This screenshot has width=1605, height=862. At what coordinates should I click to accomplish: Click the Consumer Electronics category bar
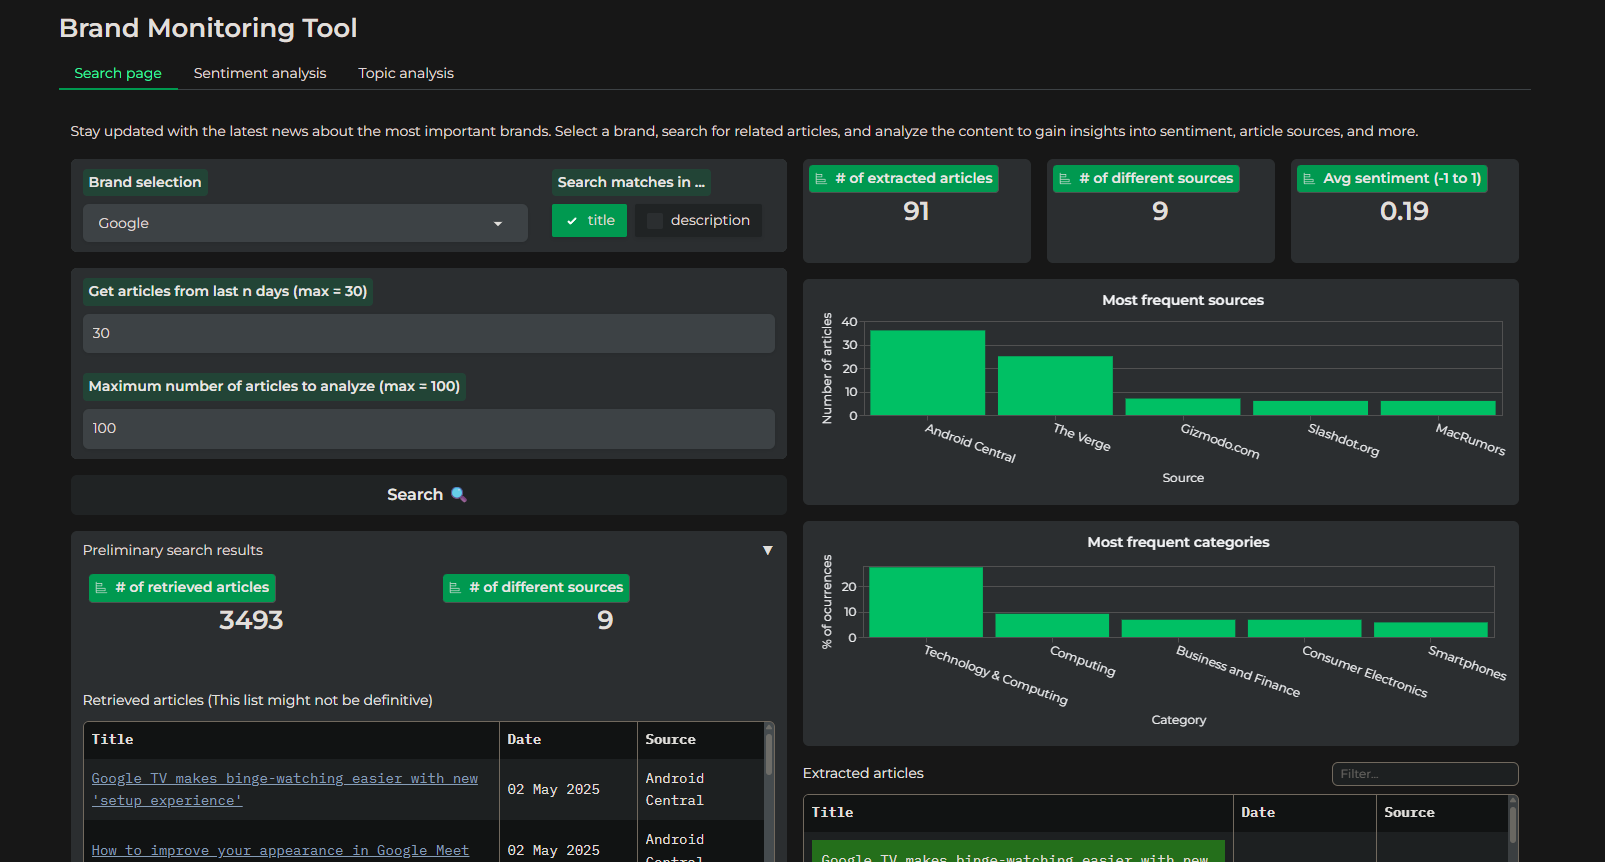coord(1305,629)
